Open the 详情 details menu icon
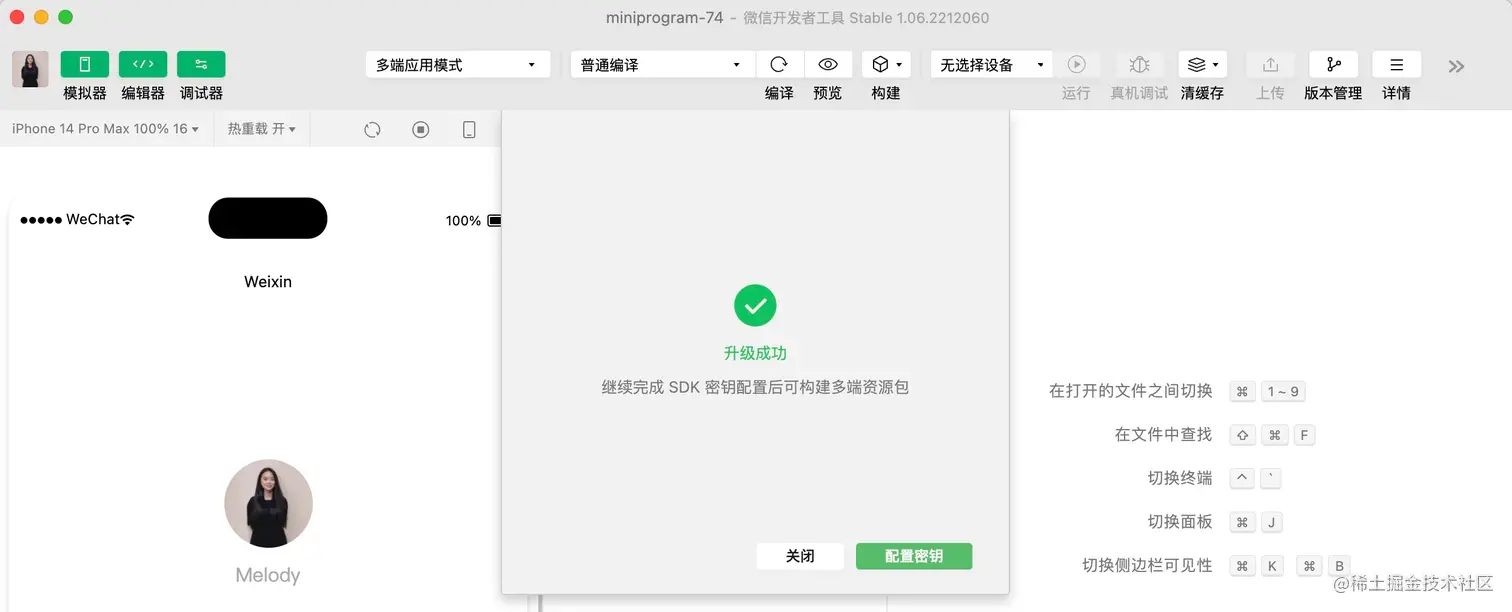Viewport: 1512px width, 612px height. pyautogui.click(x=1396, y=64)
